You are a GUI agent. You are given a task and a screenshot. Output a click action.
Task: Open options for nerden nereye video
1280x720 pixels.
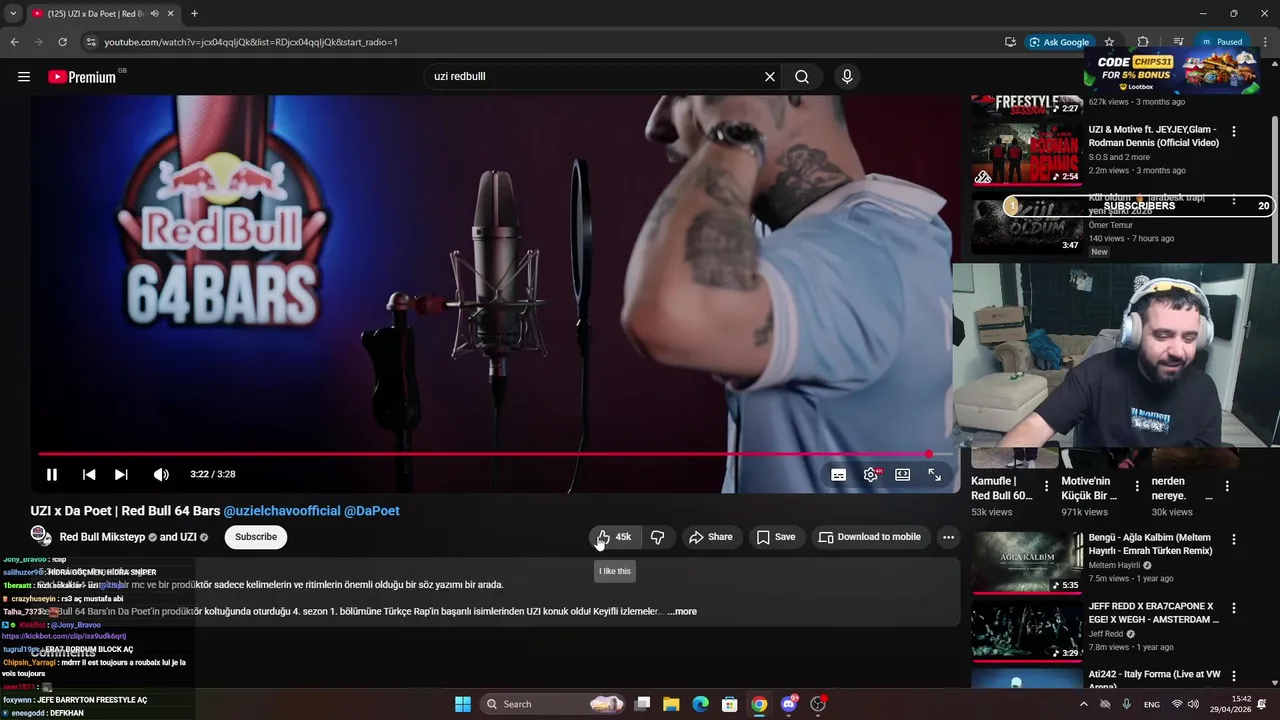coord(1227,487)
